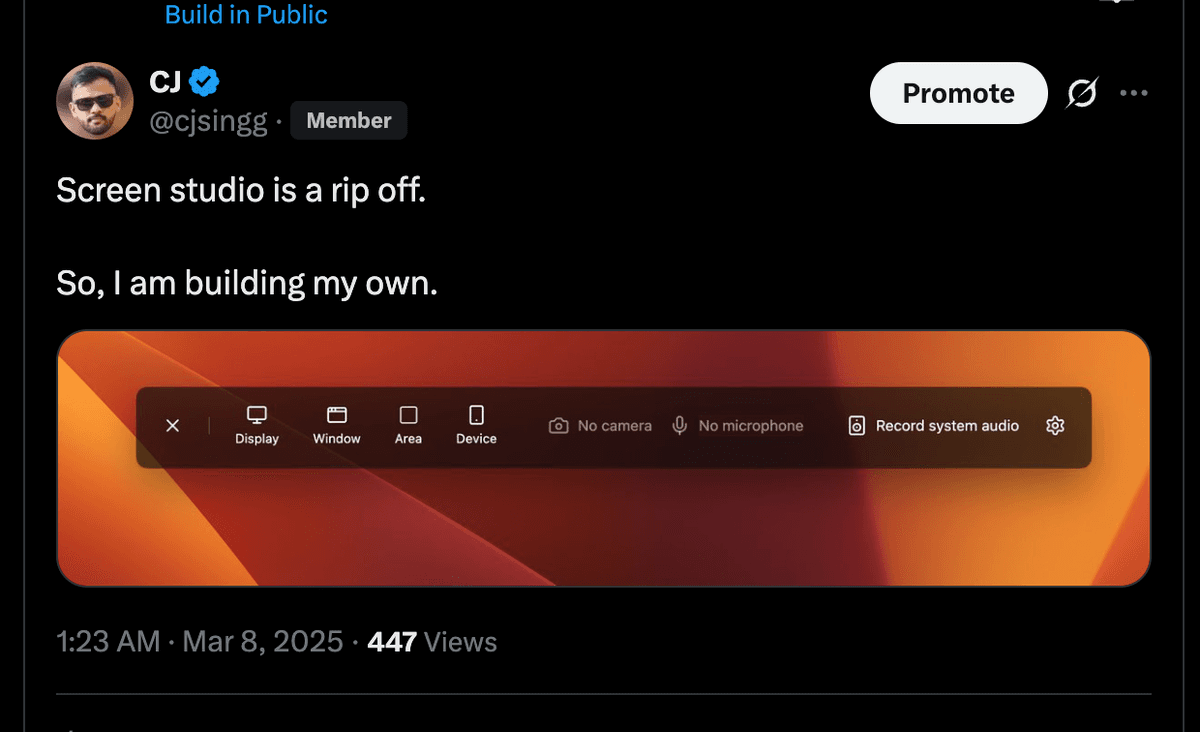Toggle Record system audio
The height and width of the screenshot is (732, 1200).
(934, 426)
